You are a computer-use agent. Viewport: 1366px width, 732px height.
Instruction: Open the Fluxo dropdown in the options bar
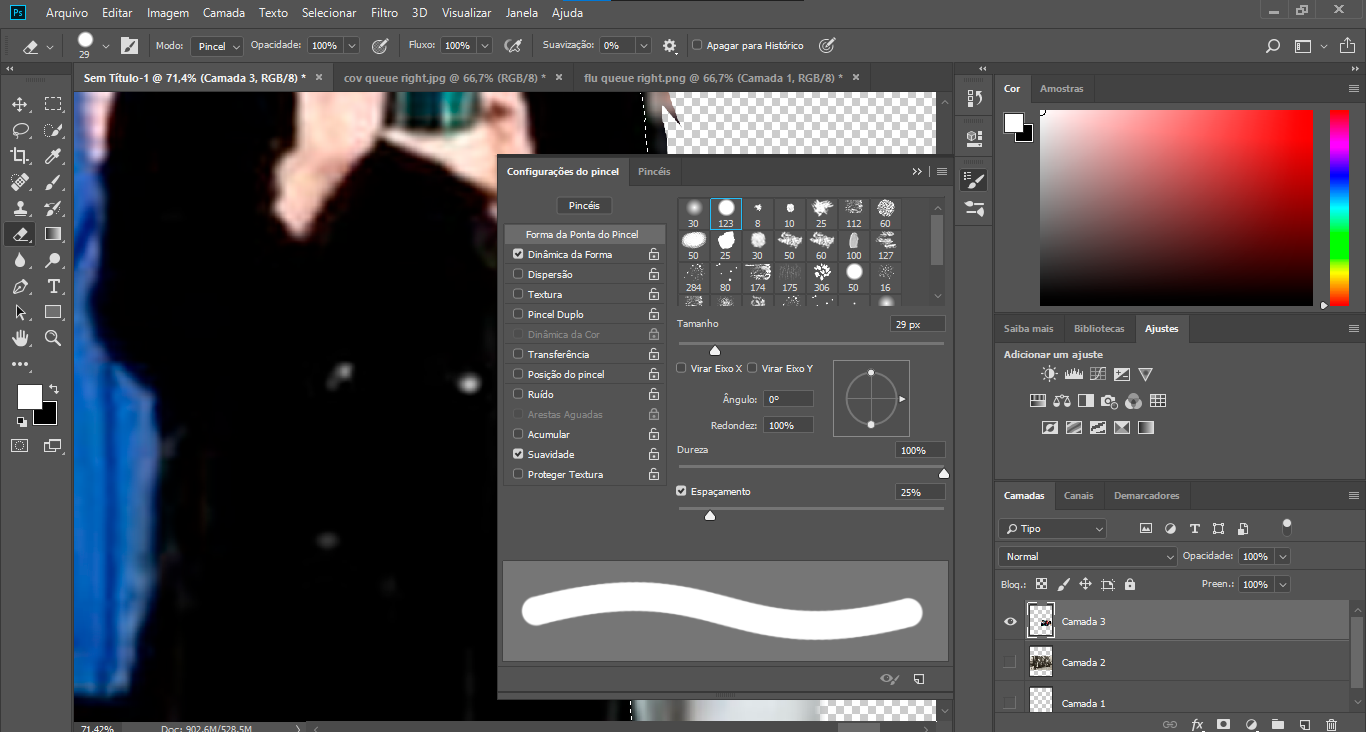[486, 45]
